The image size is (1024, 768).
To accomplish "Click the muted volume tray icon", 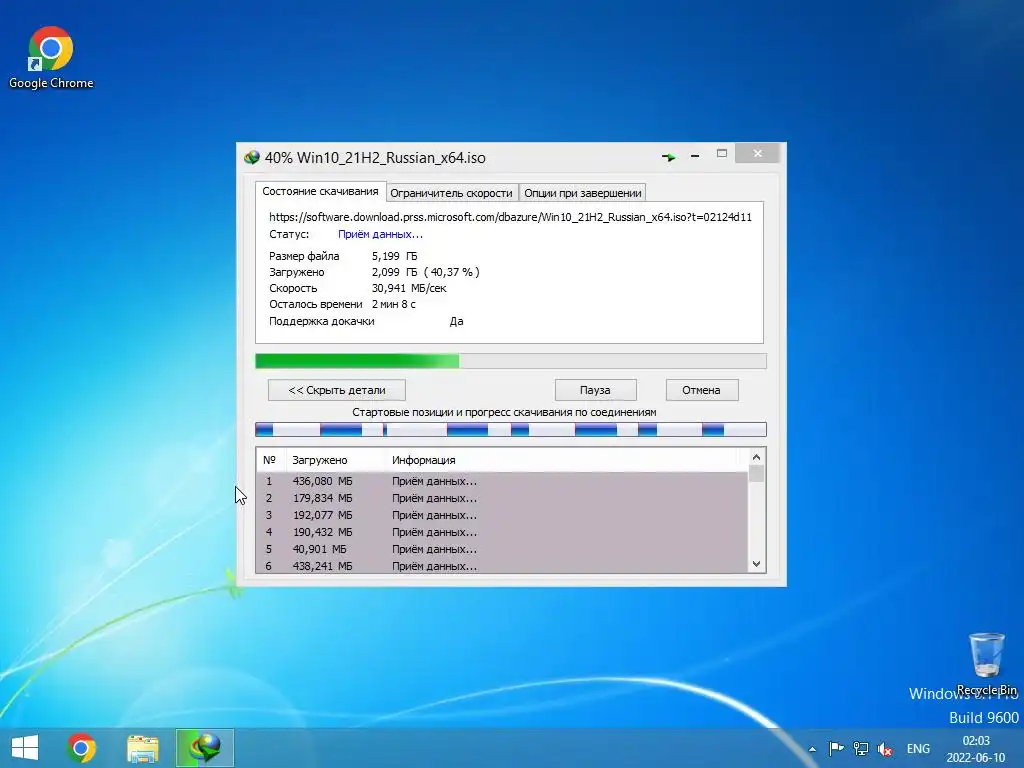I will coord(885,748).
